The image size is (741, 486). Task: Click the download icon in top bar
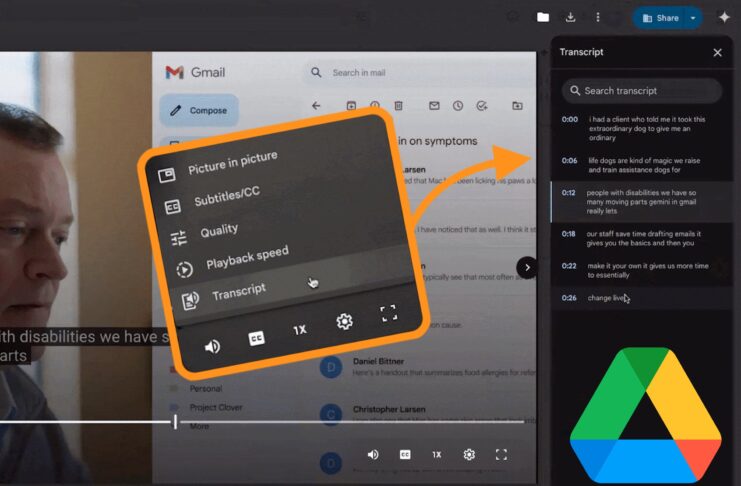point(570,17)
